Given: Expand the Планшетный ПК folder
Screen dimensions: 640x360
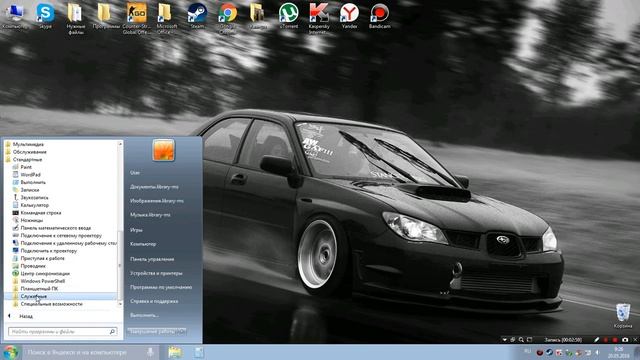Looking at the screenshot, I should pyautogui.click(x=39, y=289).
